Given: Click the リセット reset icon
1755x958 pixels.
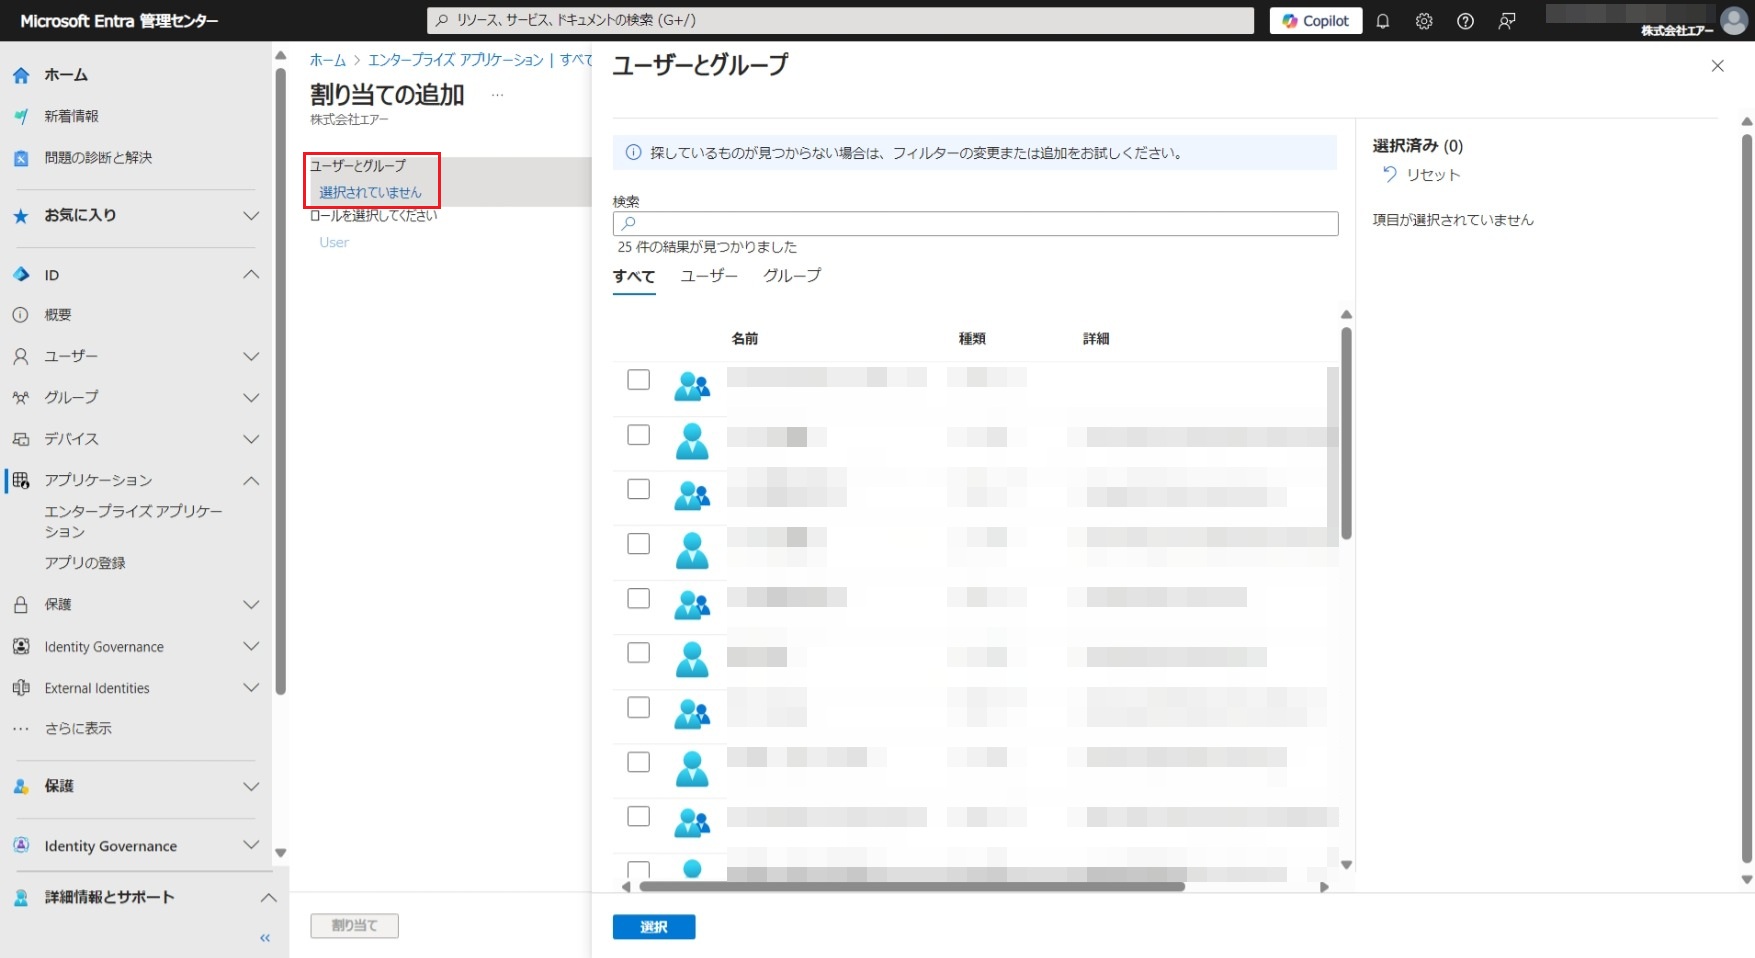Looking at the screenshot, I should [1389, 174].
